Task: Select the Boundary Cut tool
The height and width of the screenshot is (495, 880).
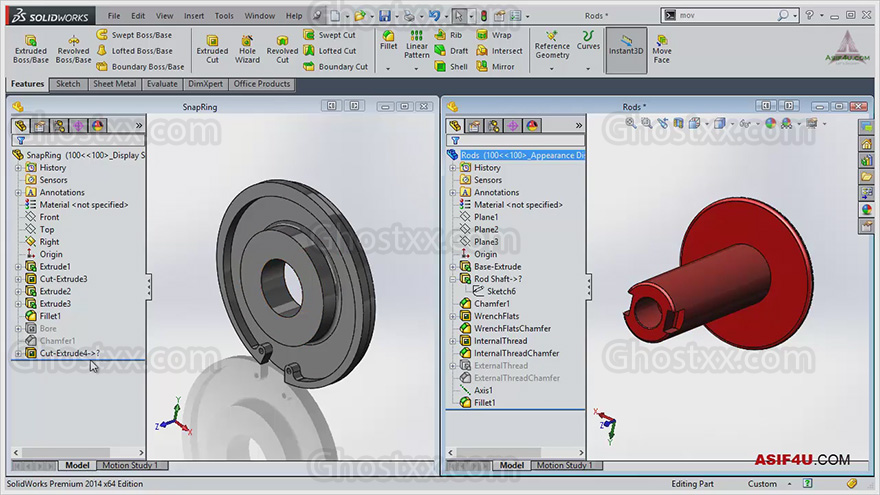Action: [x=336, y=66]
